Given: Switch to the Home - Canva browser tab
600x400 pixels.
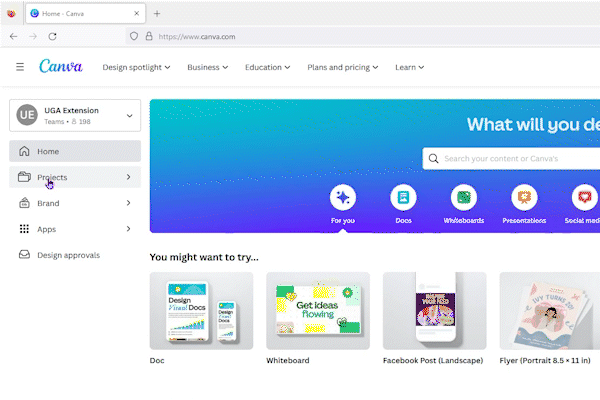Looking at the screenshot, I should coord(86,14).
